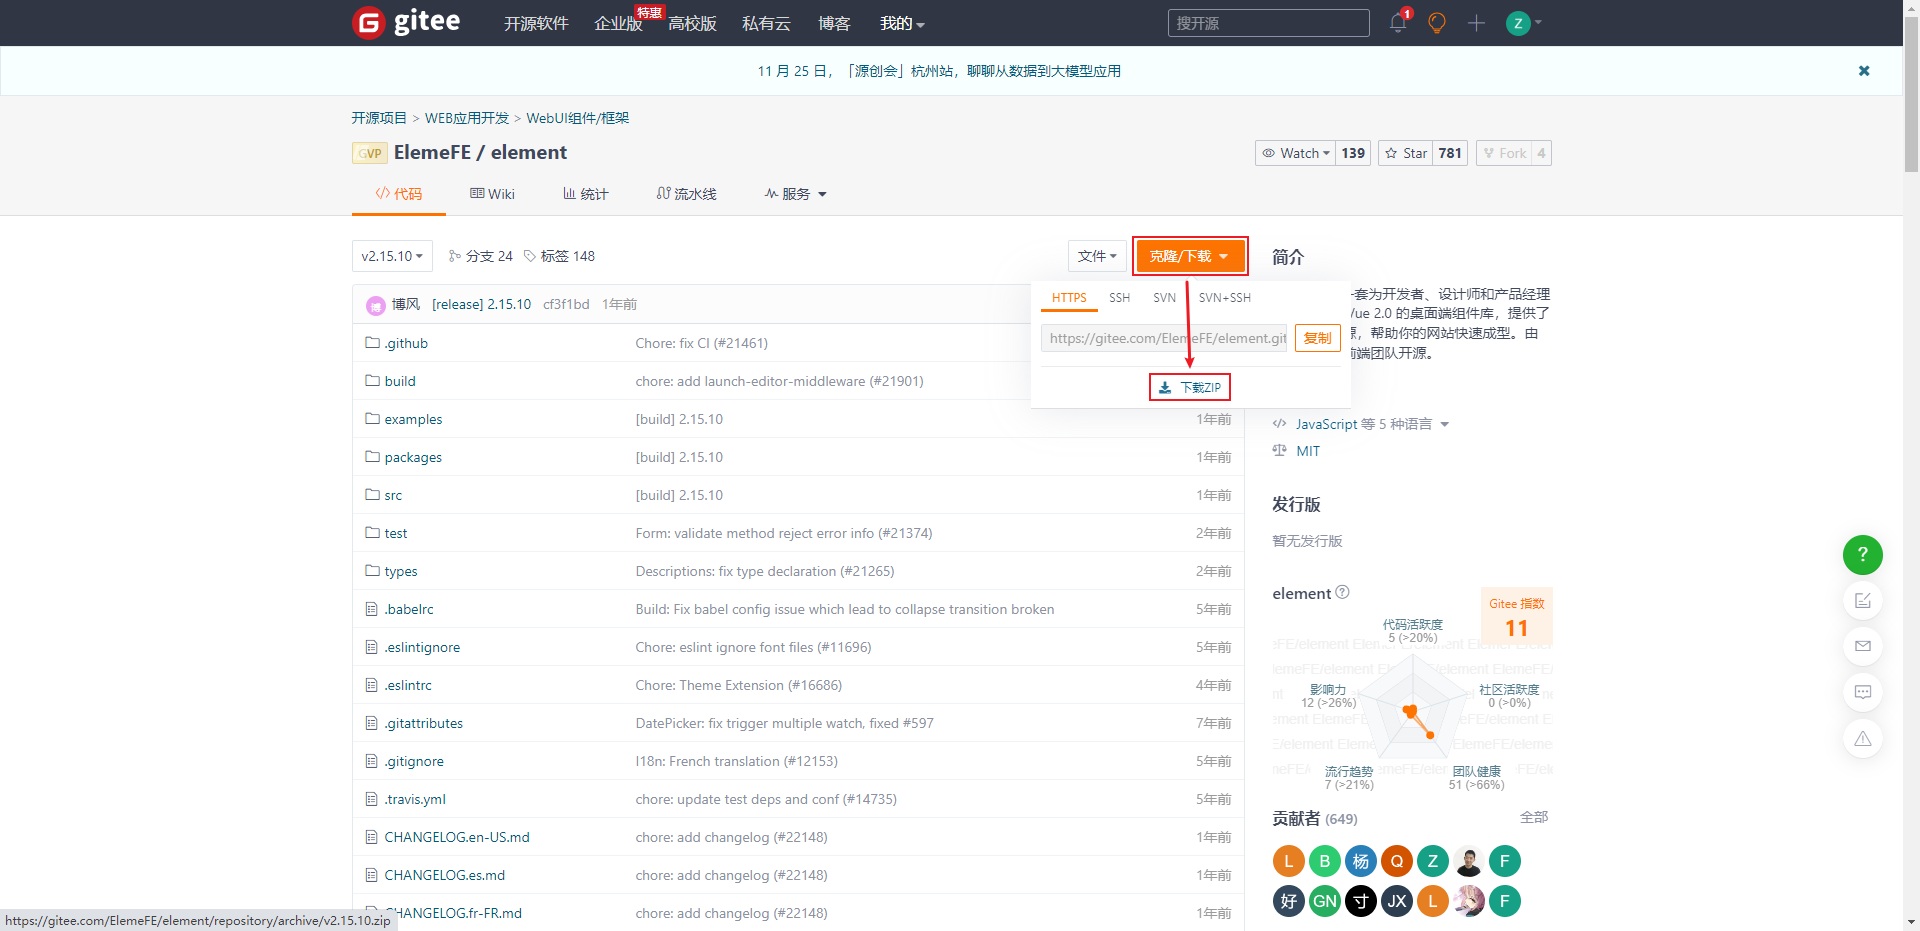Click the clone URL input field

pyautogui.click(x=1164, y=338)
